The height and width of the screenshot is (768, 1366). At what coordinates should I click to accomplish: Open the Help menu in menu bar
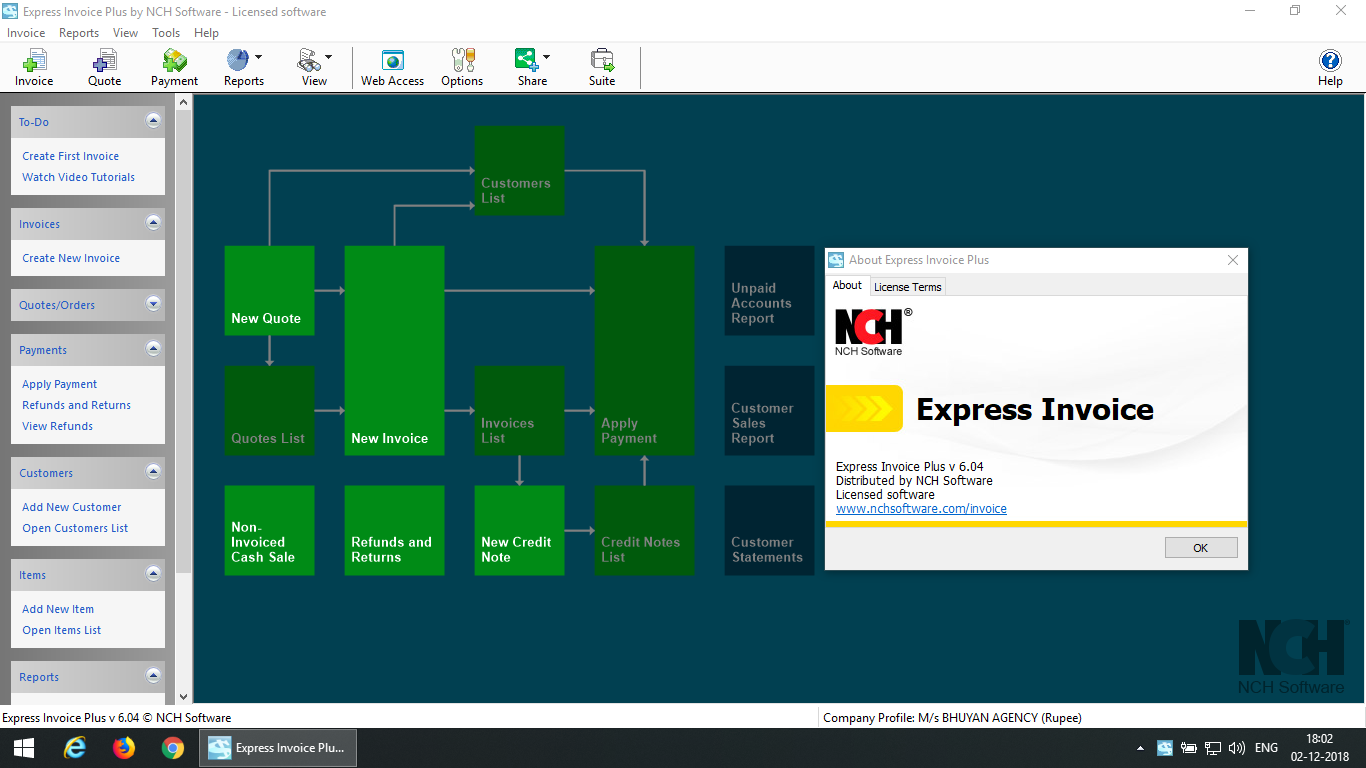[x=206, y=33]
